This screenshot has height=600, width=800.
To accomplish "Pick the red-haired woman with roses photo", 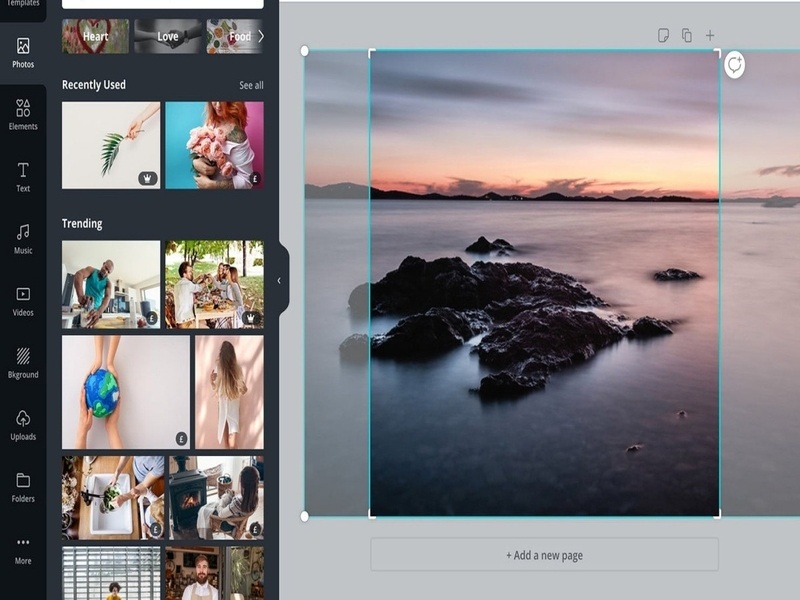I will pyautogui.click(x=214, y=145).
